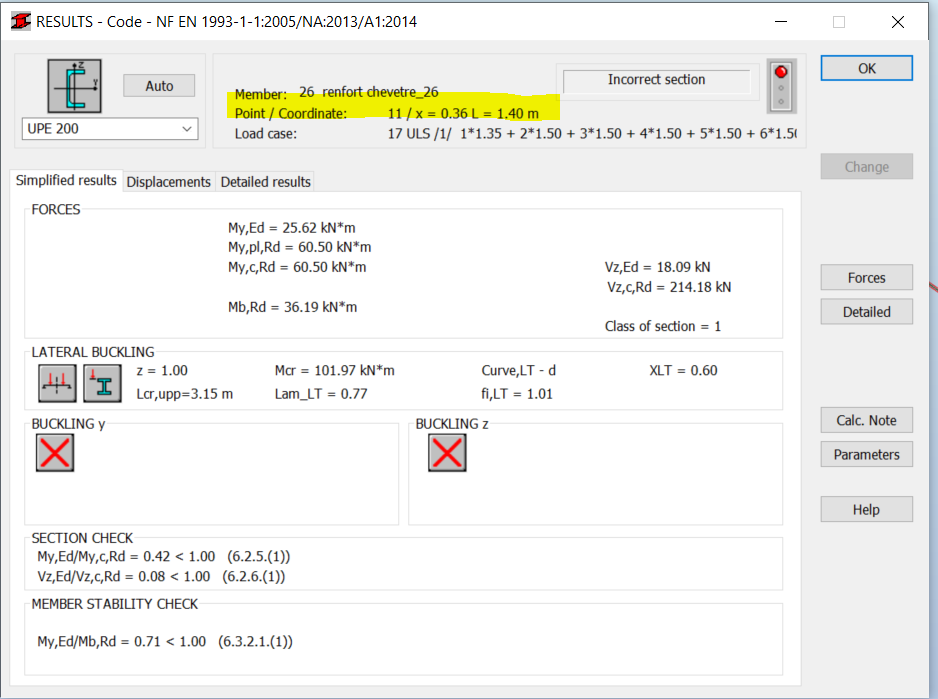
Task: Switch to the Displacements tab
Action: pyautogui.click(x=168, y=181)
